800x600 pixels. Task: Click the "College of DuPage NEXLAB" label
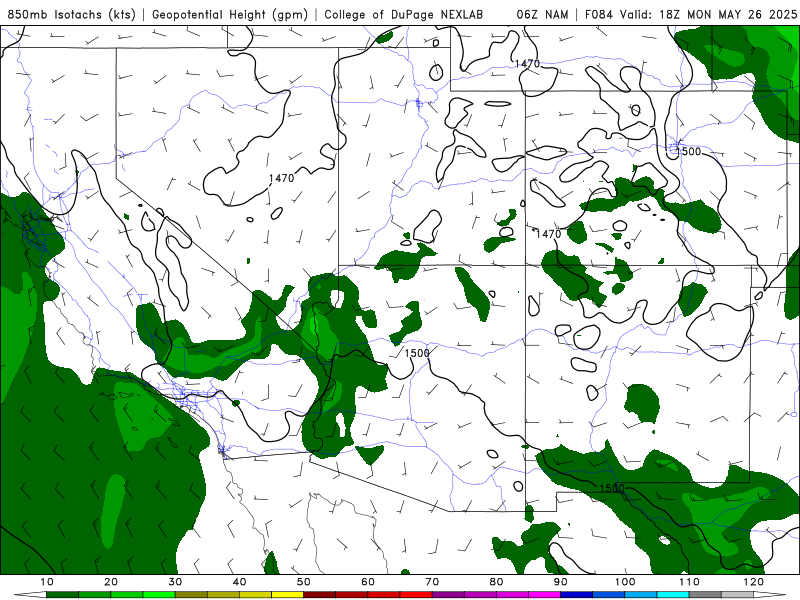pos(404,15)
